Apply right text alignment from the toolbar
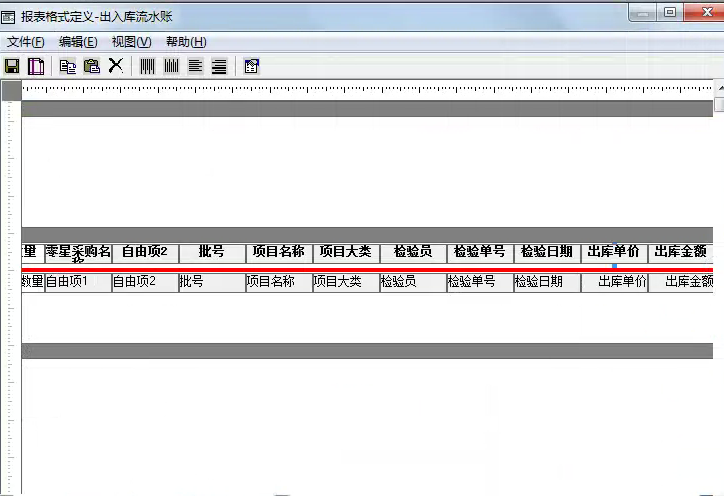The height and width of the screenshot is (496, 724). pos(218,66)
